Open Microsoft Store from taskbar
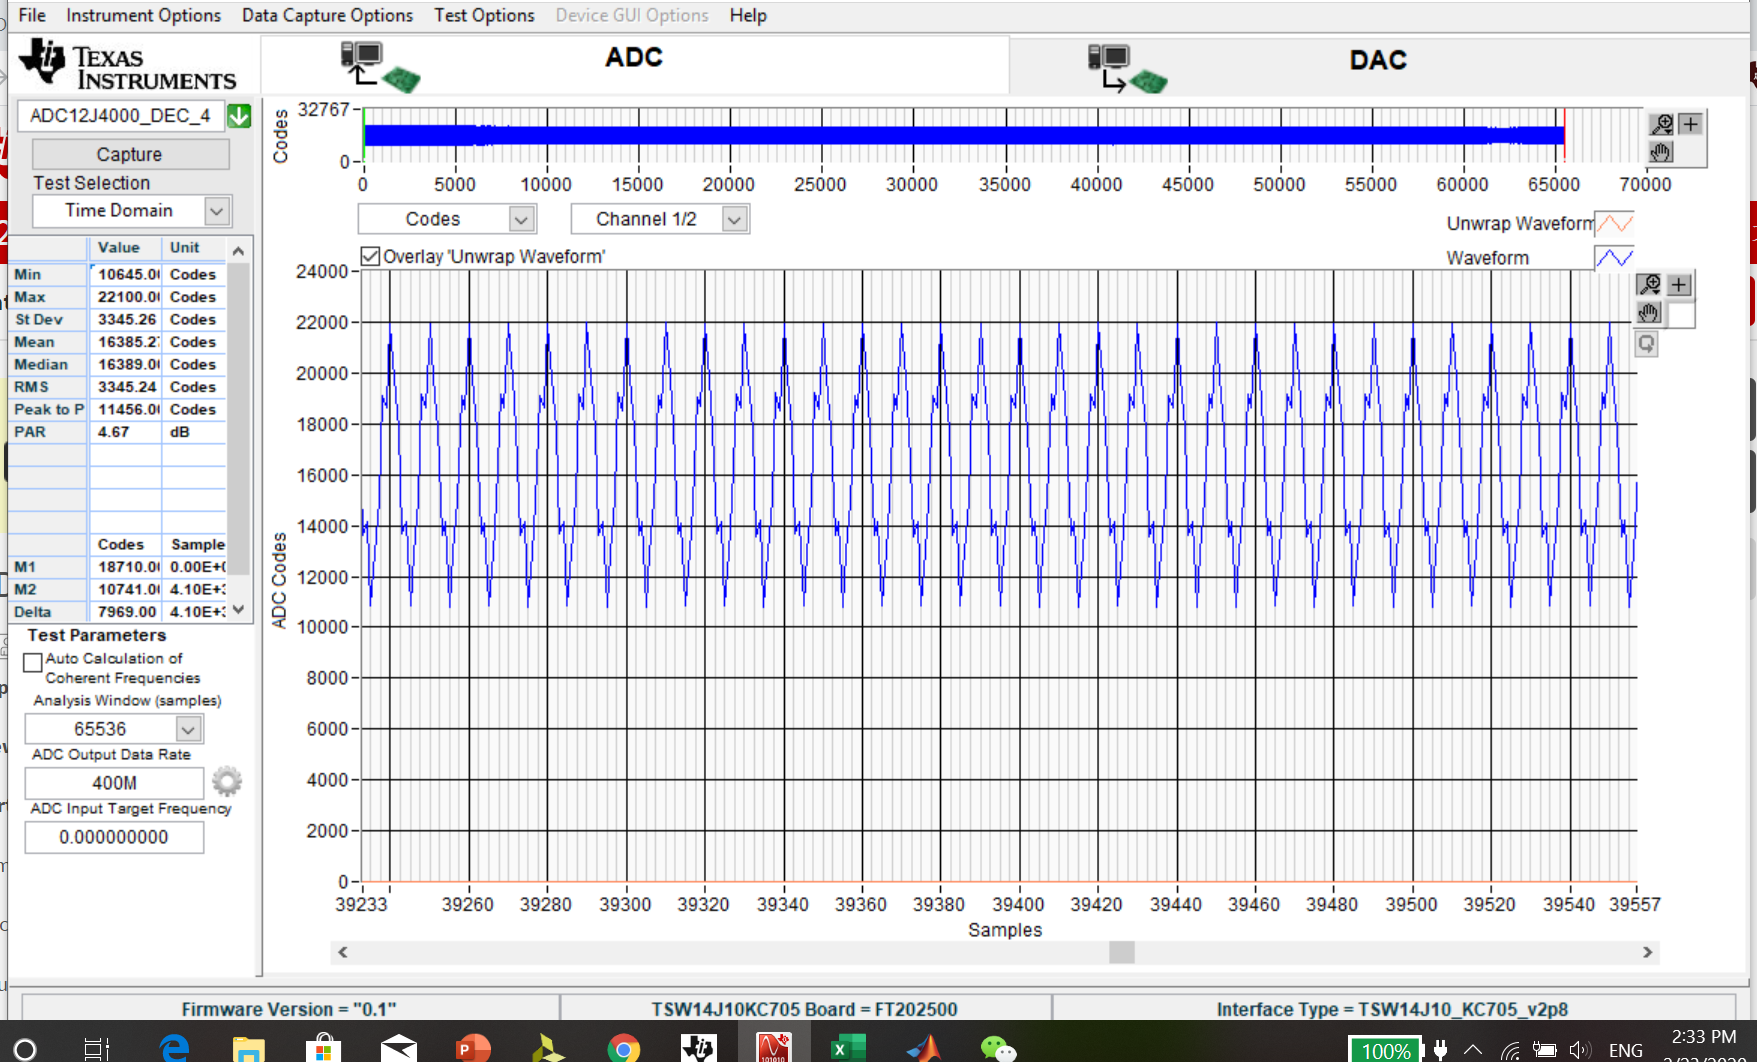The image size is (1757, 1062). [323, 1048]
